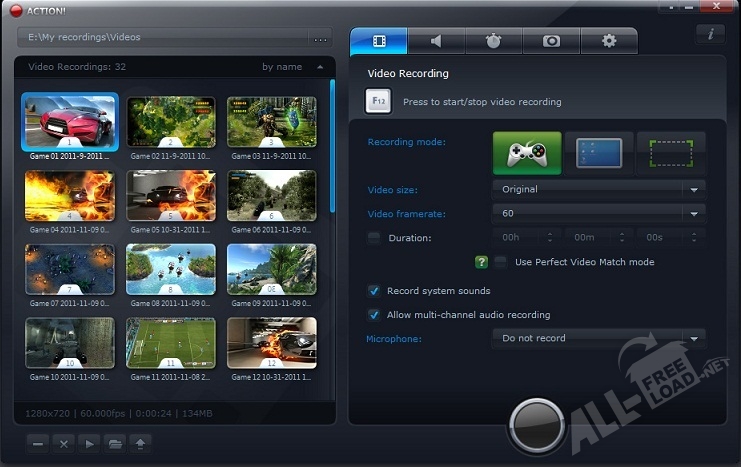The image size is (741, 467).
Task: Open the recordings folder icon in the bottom toolbar
Action: pos(116,442)
